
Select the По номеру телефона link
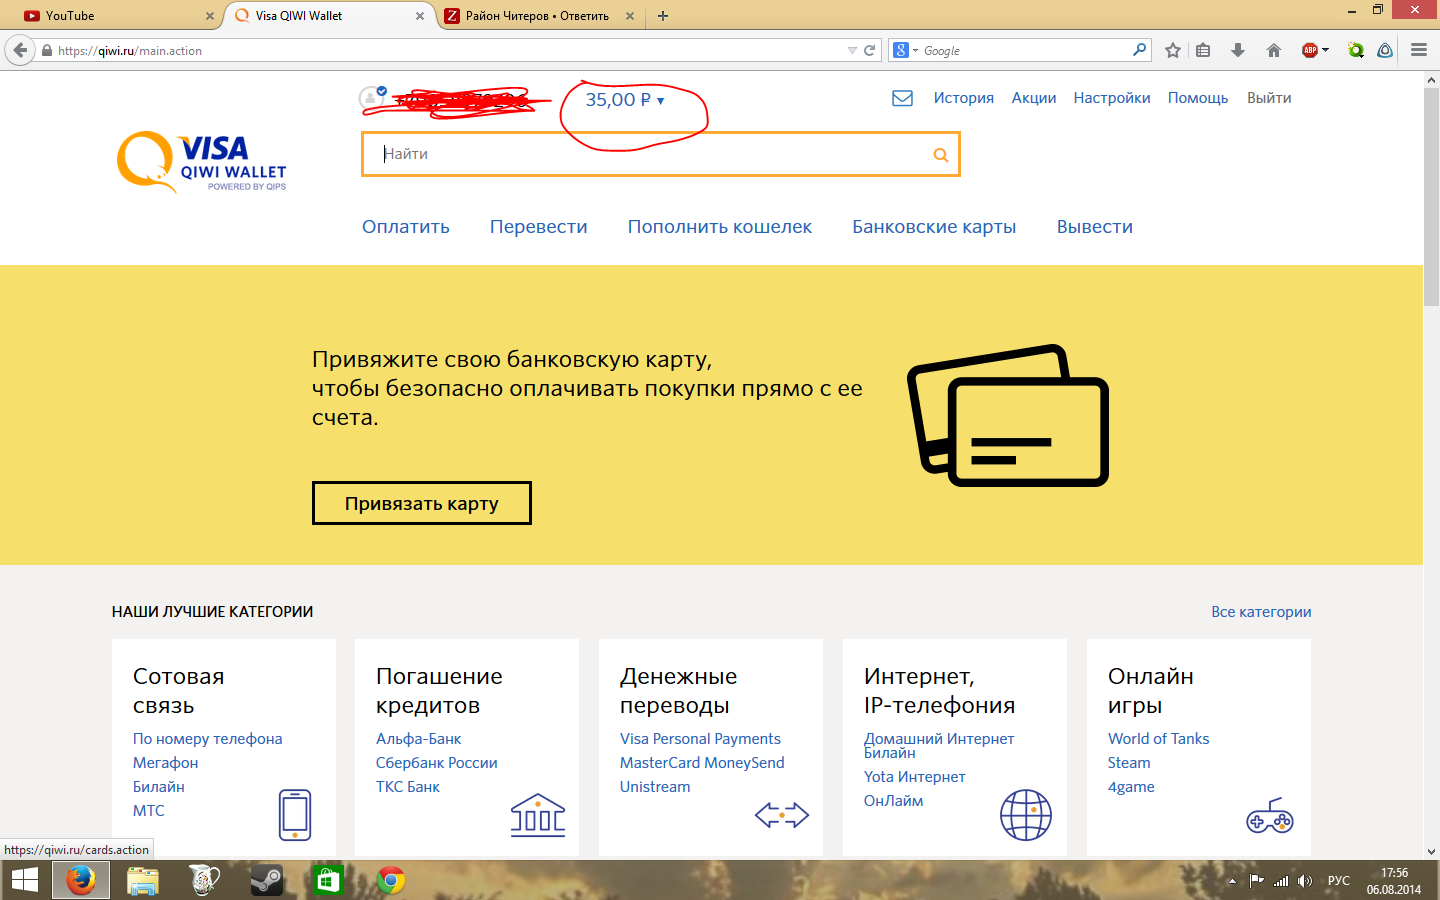[208, 739]
